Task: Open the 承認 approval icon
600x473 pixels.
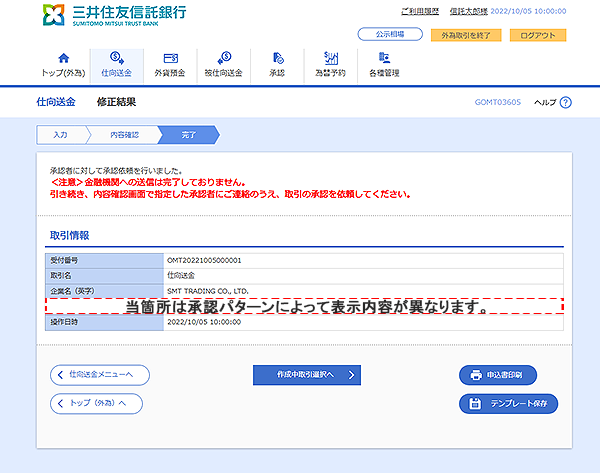Action: click(278, 58)
